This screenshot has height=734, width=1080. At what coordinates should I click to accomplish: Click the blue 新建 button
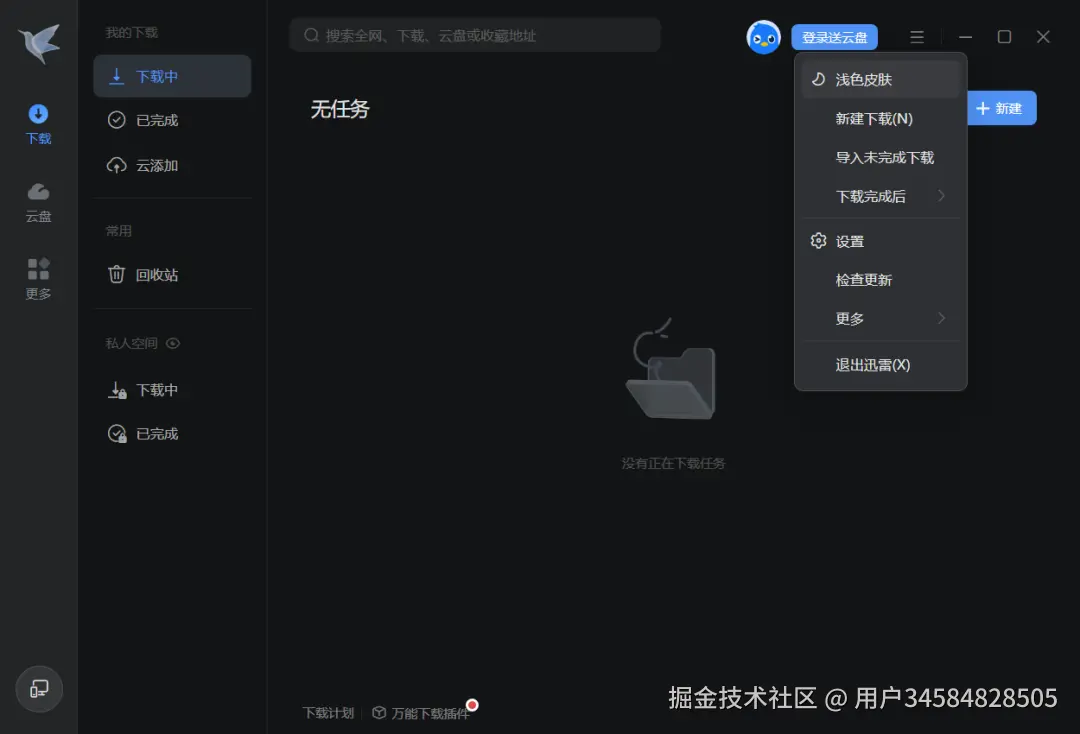coord(1001,108)
